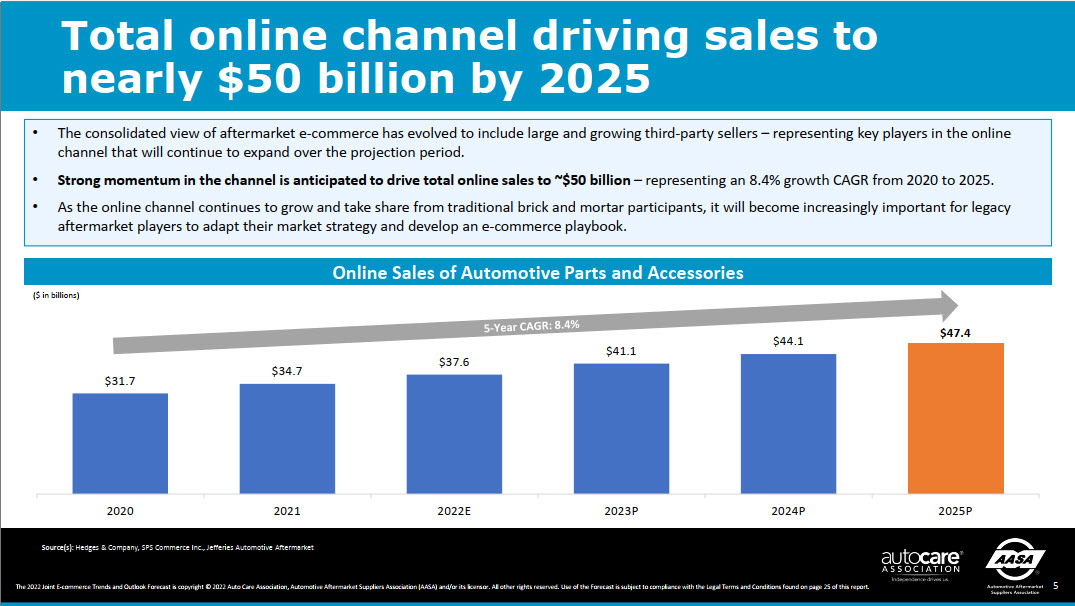Screen dimensions: 1075x606
Task: Click the 2023P bar
Action: (x=621, y=428)
